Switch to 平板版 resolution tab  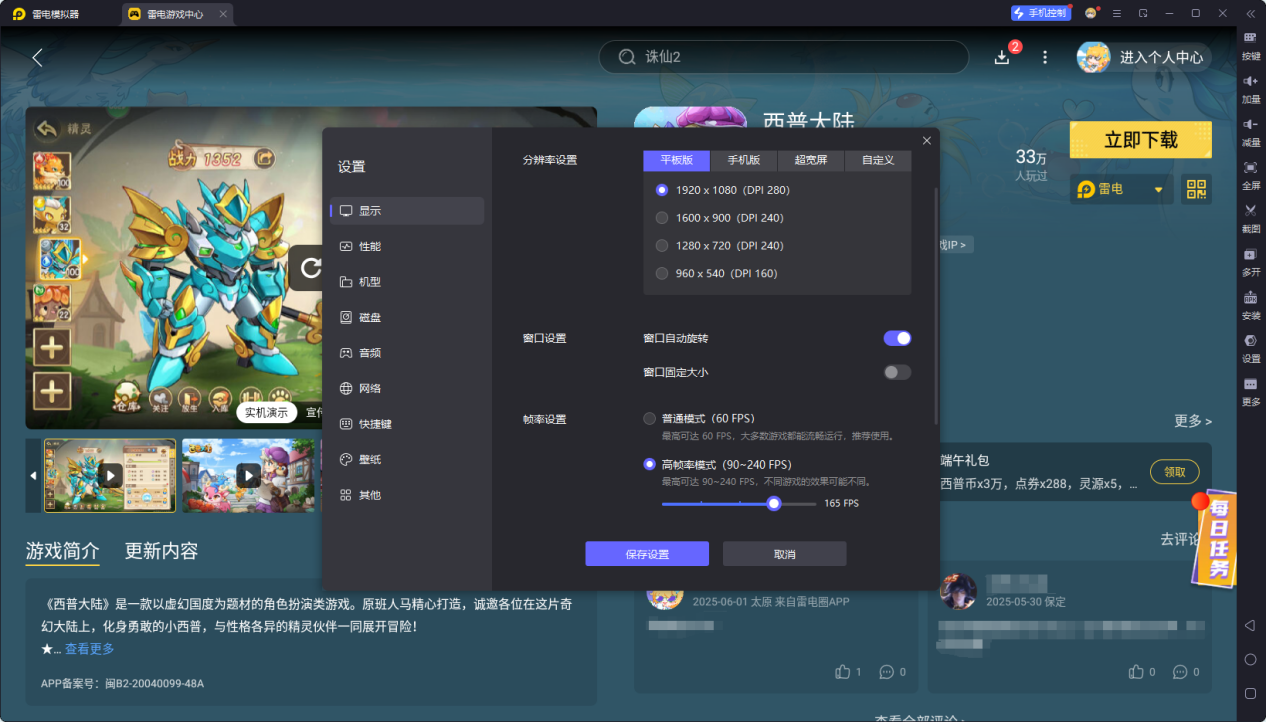click(x=676, y=160)
